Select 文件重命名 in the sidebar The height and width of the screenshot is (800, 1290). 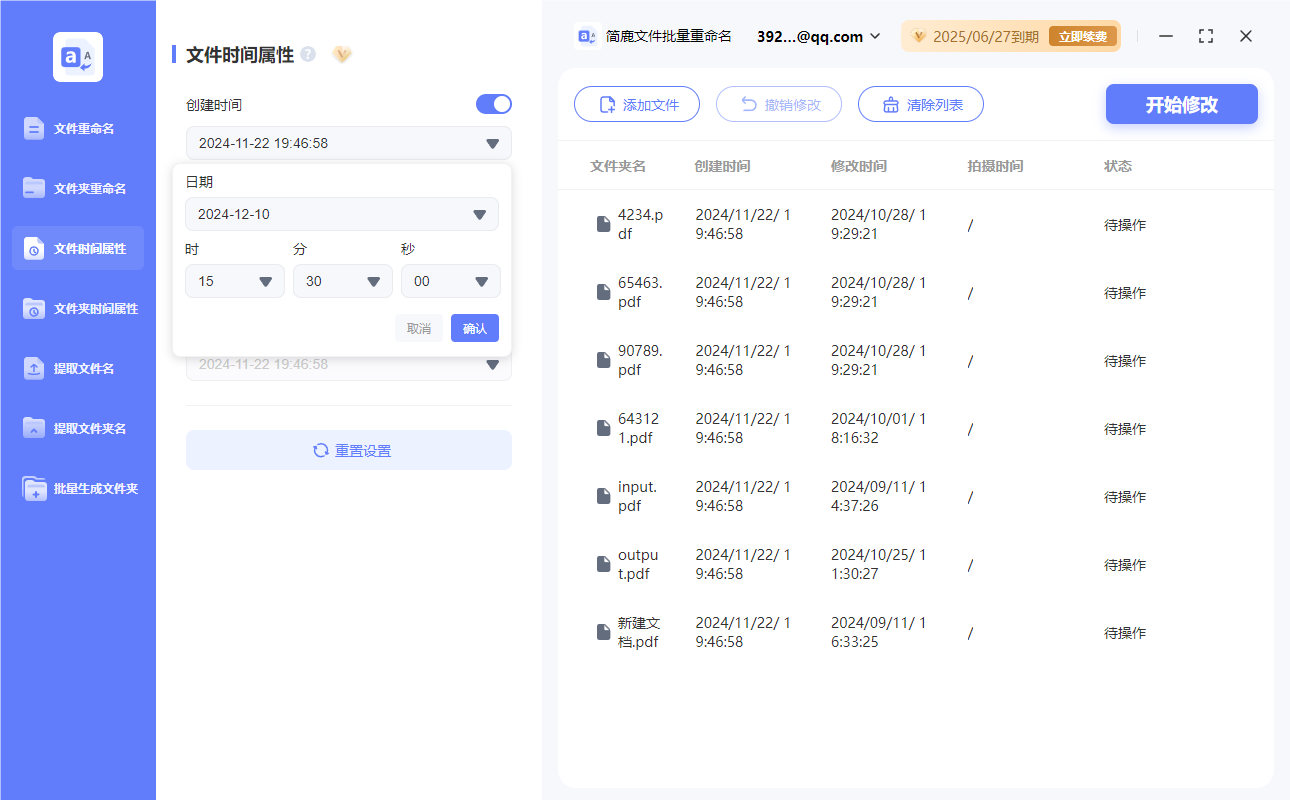click(77, 128)
